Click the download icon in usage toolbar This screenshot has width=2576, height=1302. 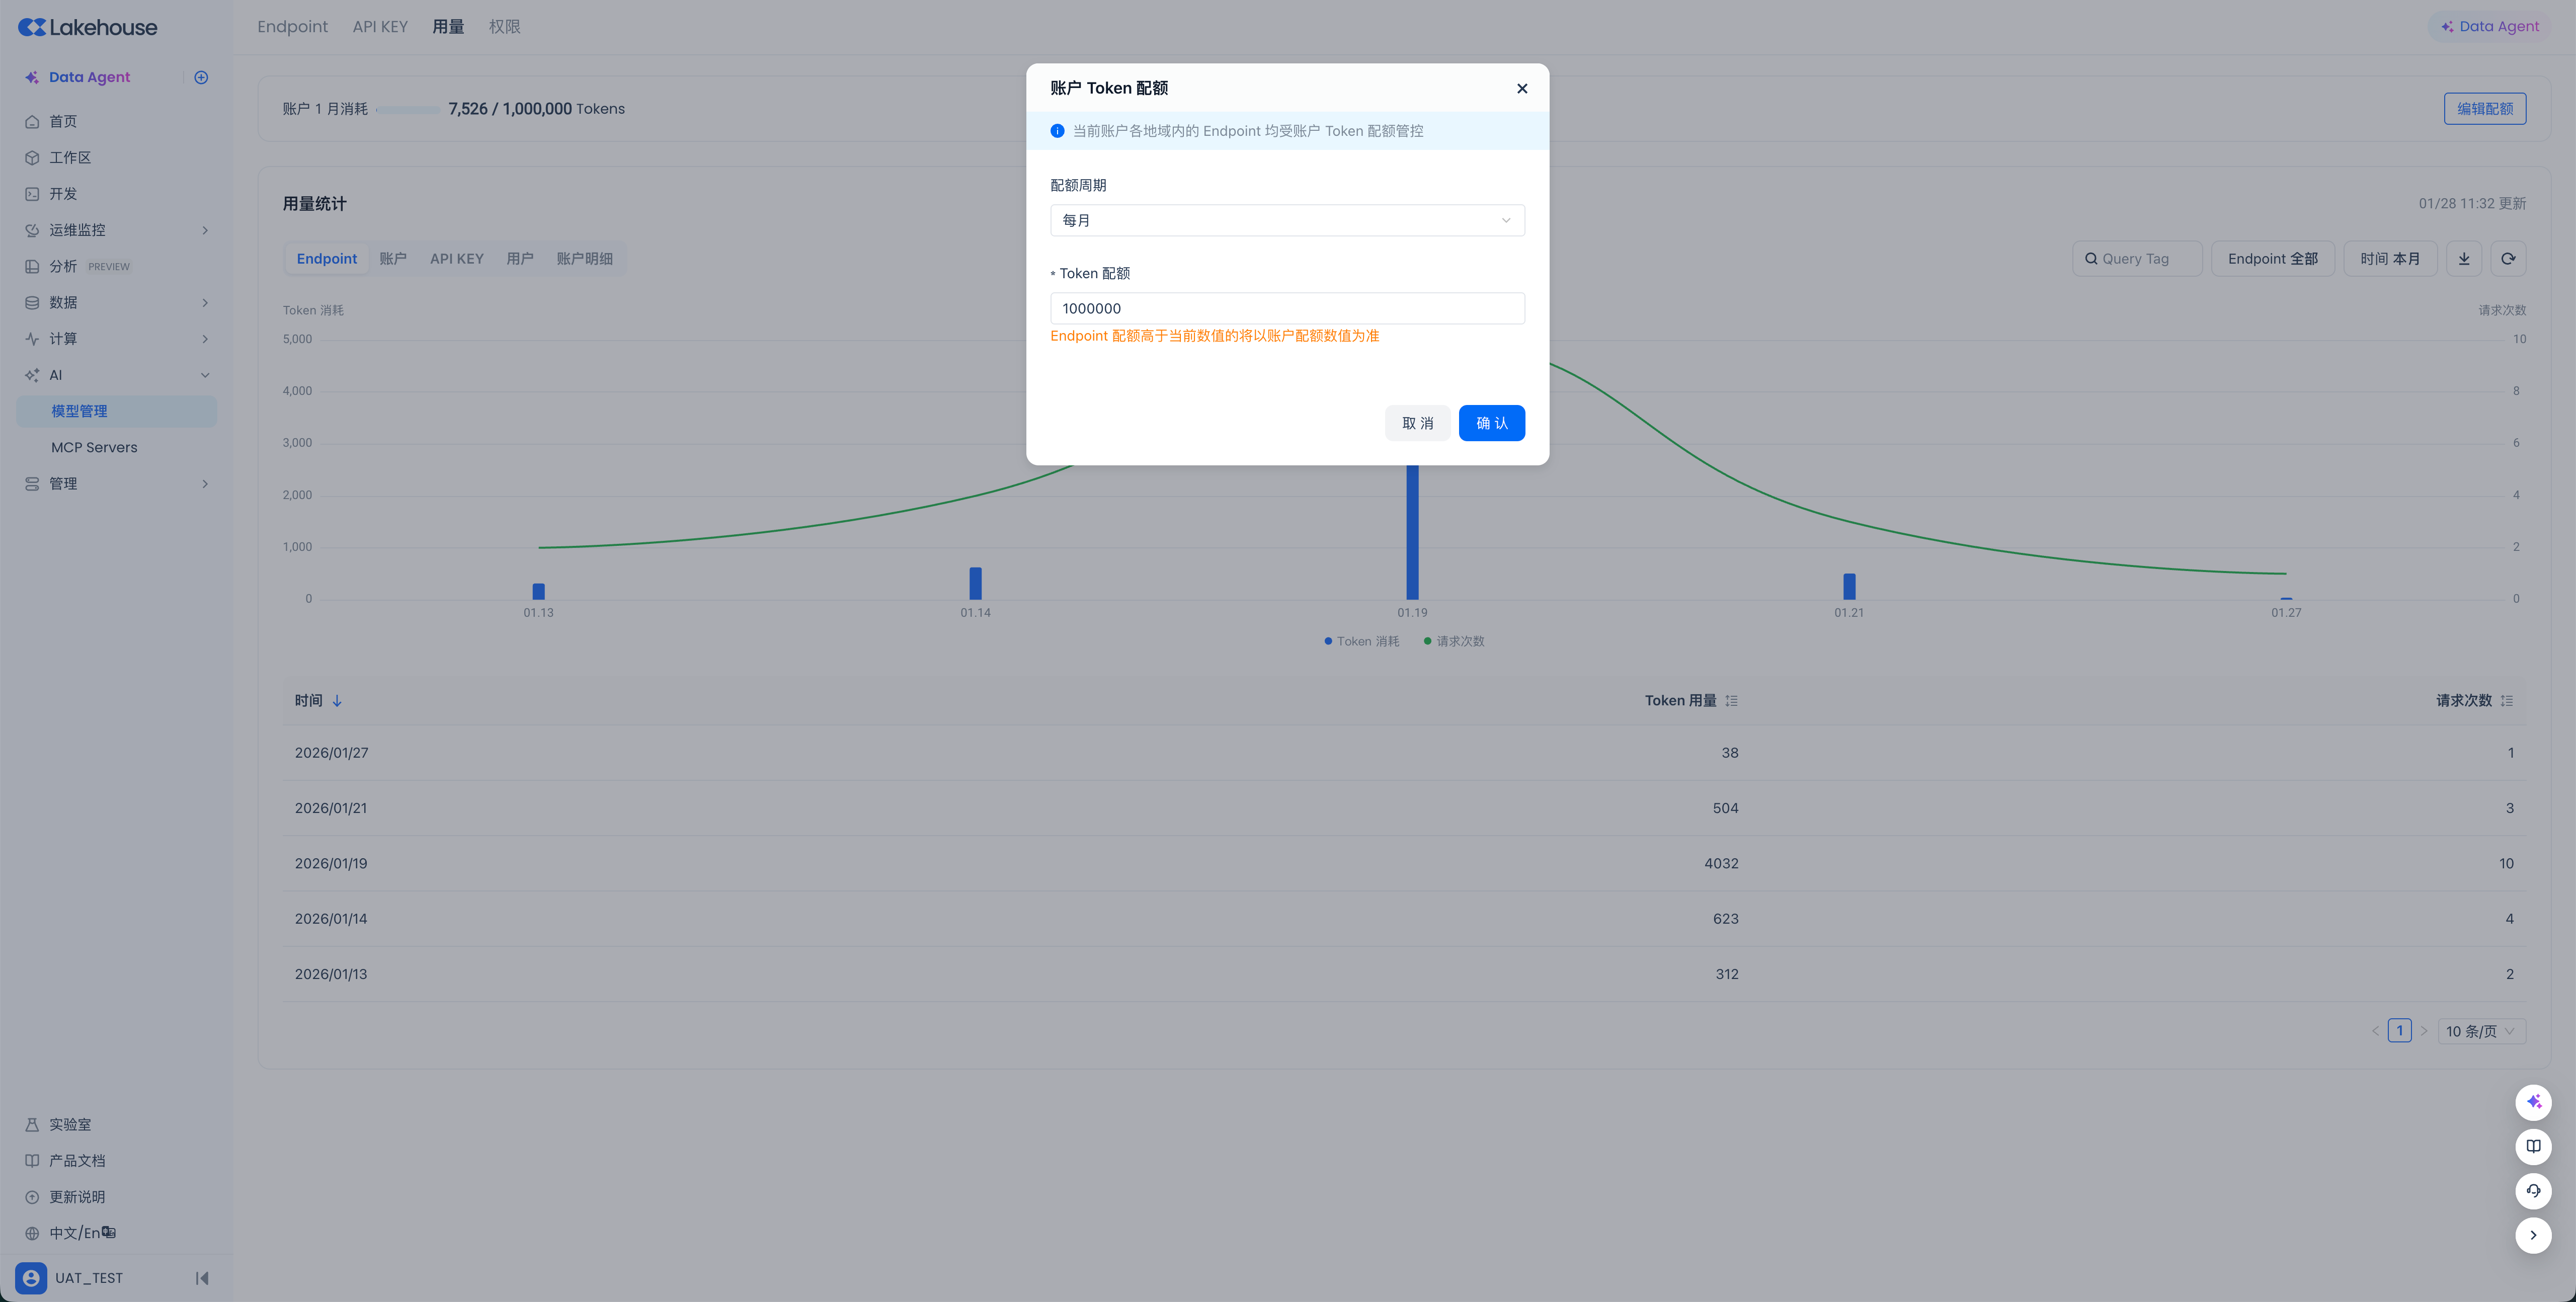click(x=2463, y=259)
